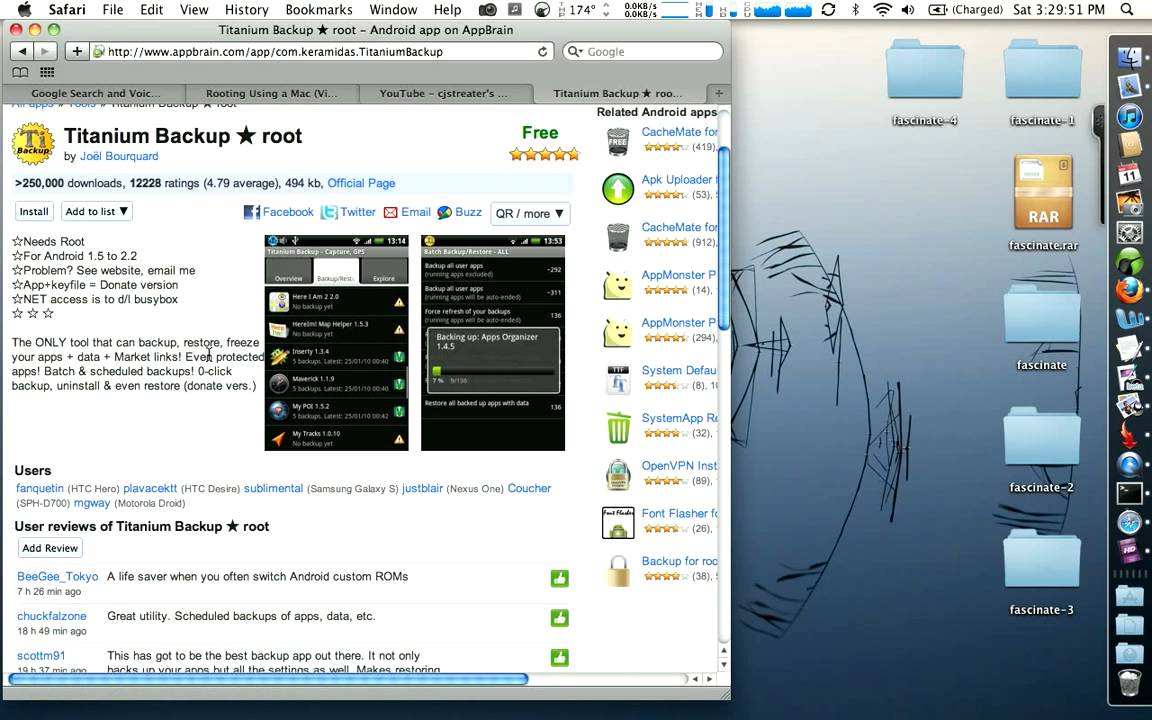
Task: Click the vertical page scrollbar thumb
Action: [x=723, y=237]
